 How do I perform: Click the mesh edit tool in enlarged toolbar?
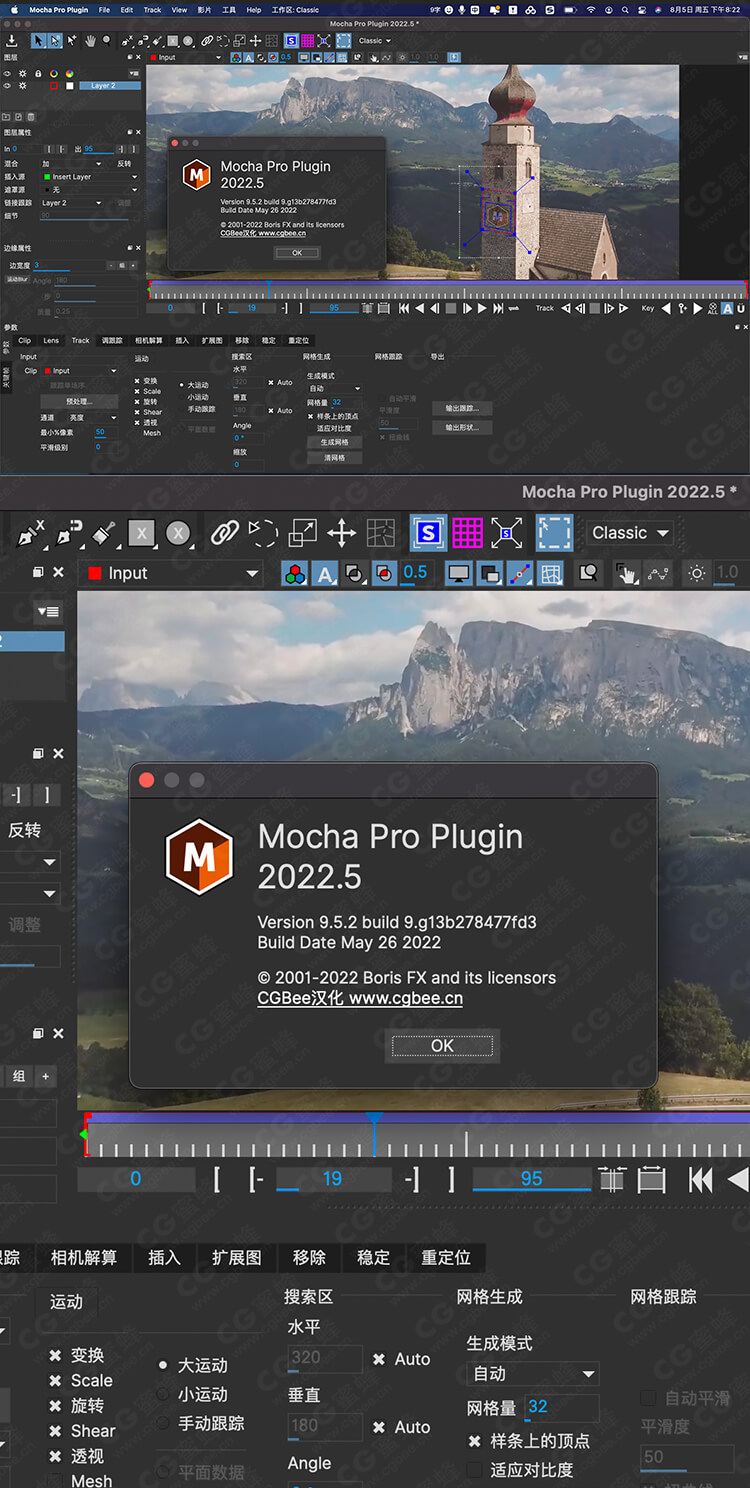coord(380,533)
